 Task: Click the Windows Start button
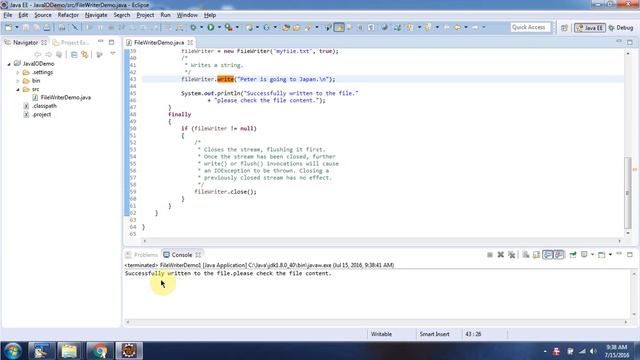(13, 351)
